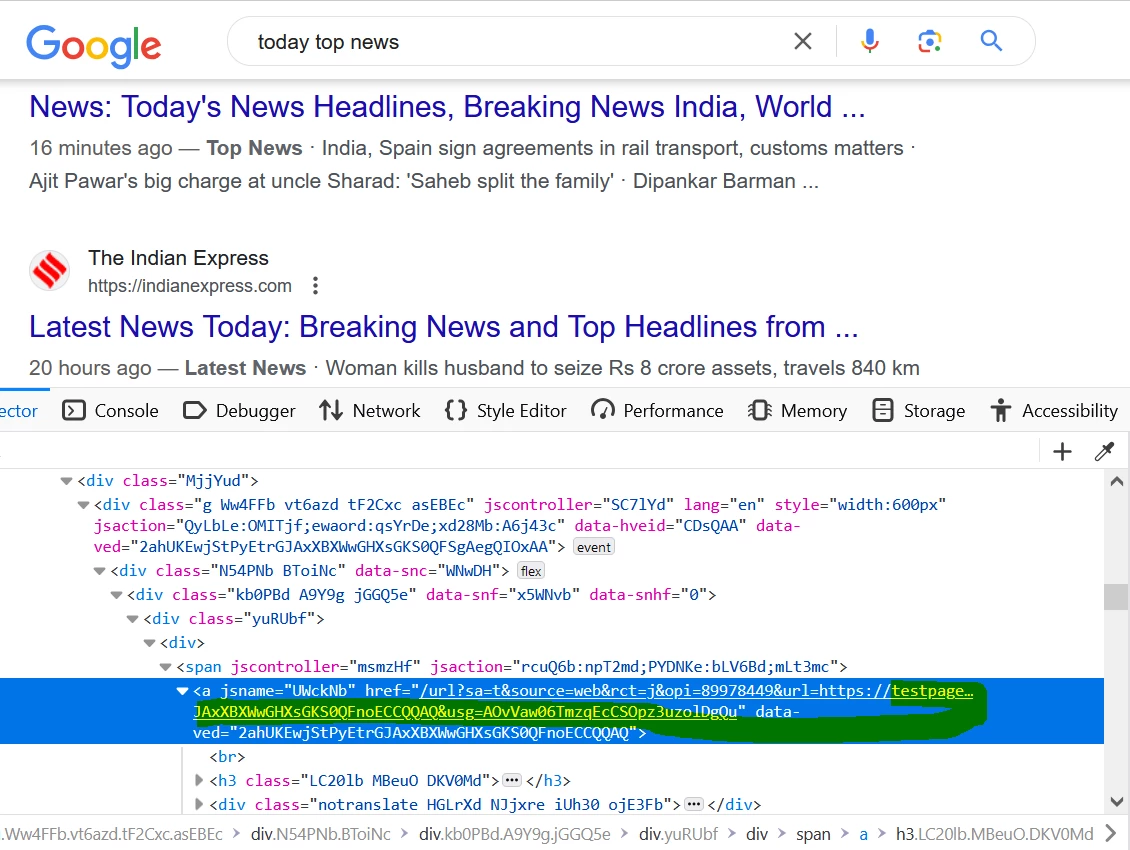Open the News: Today's News Headlines result

[x=447, y=107]
